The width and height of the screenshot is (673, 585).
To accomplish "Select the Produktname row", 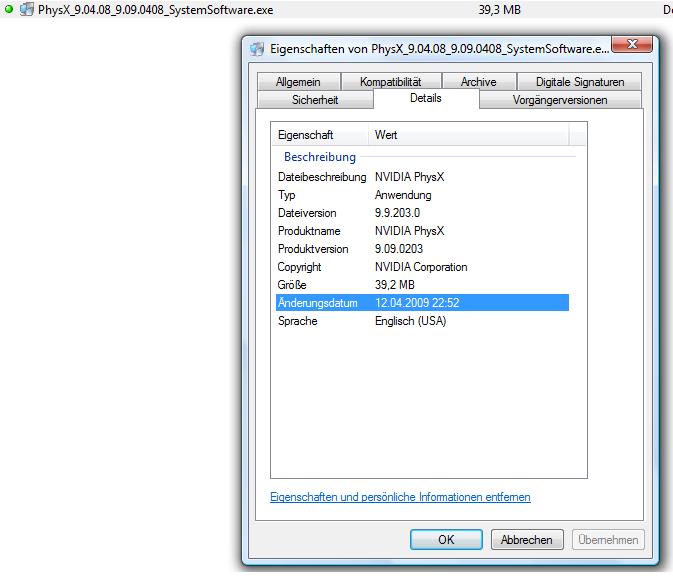I will click(422, 231).
